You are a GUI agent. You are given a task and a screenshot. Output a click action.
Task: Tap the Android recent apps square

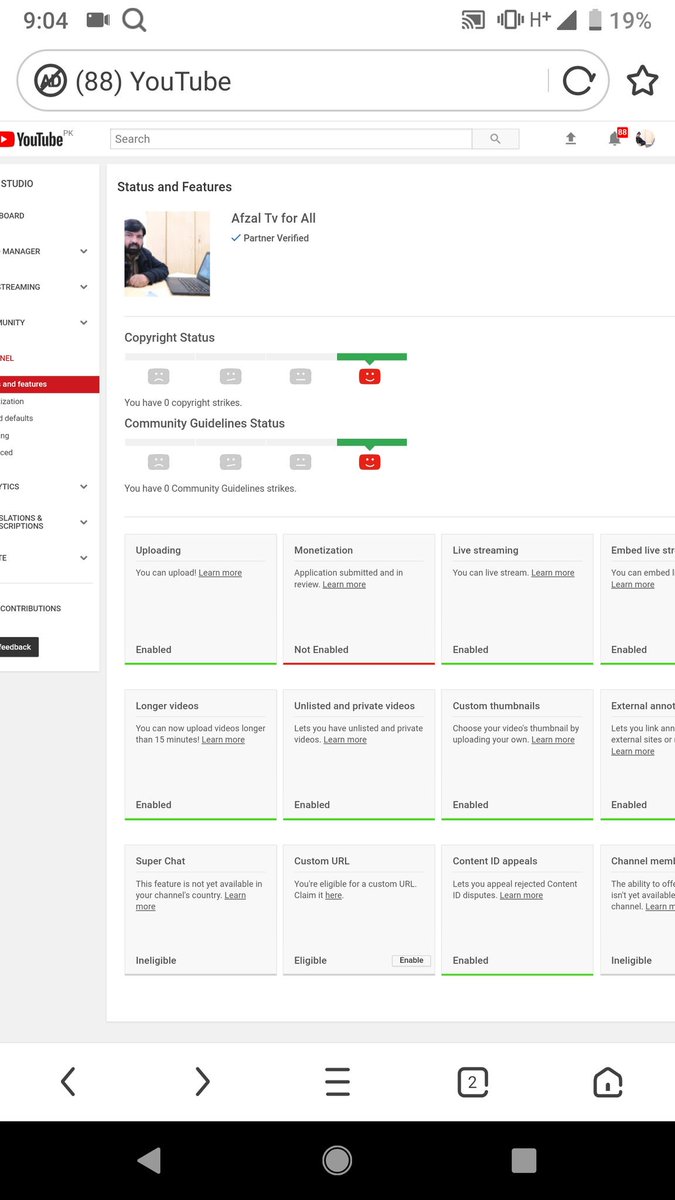pyautogui.click(x=524, y=1160)
